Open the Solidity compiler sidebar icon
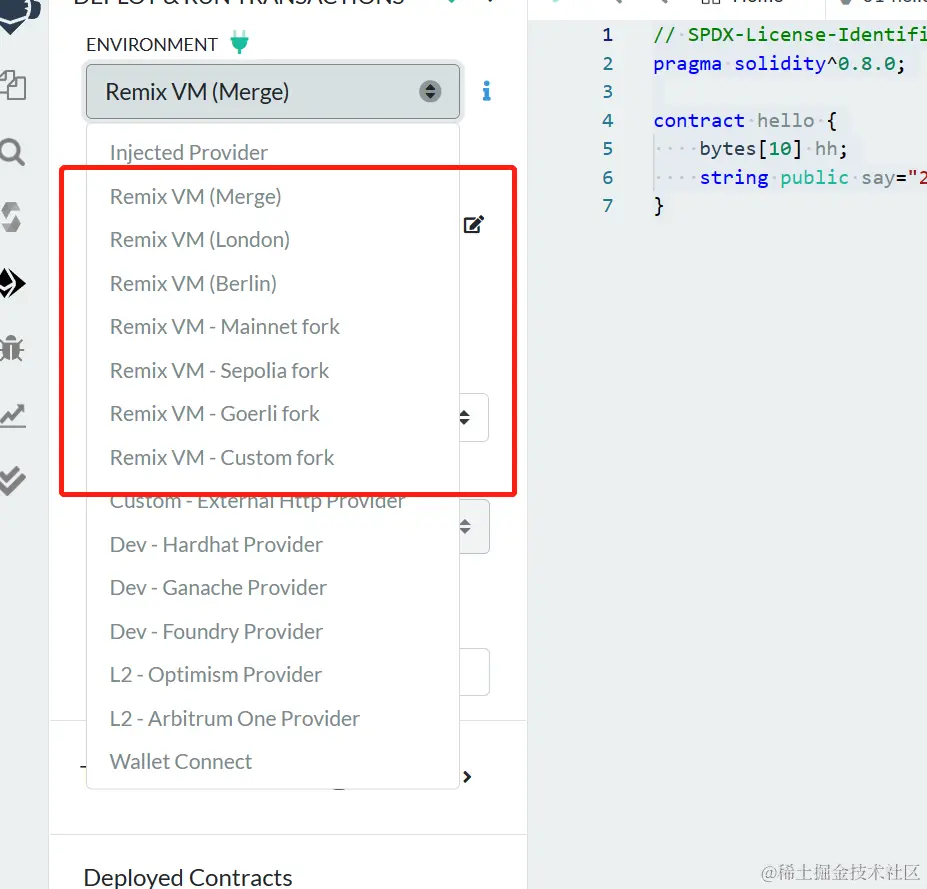Viewport: 927px width, 889px height. (11, 217)
